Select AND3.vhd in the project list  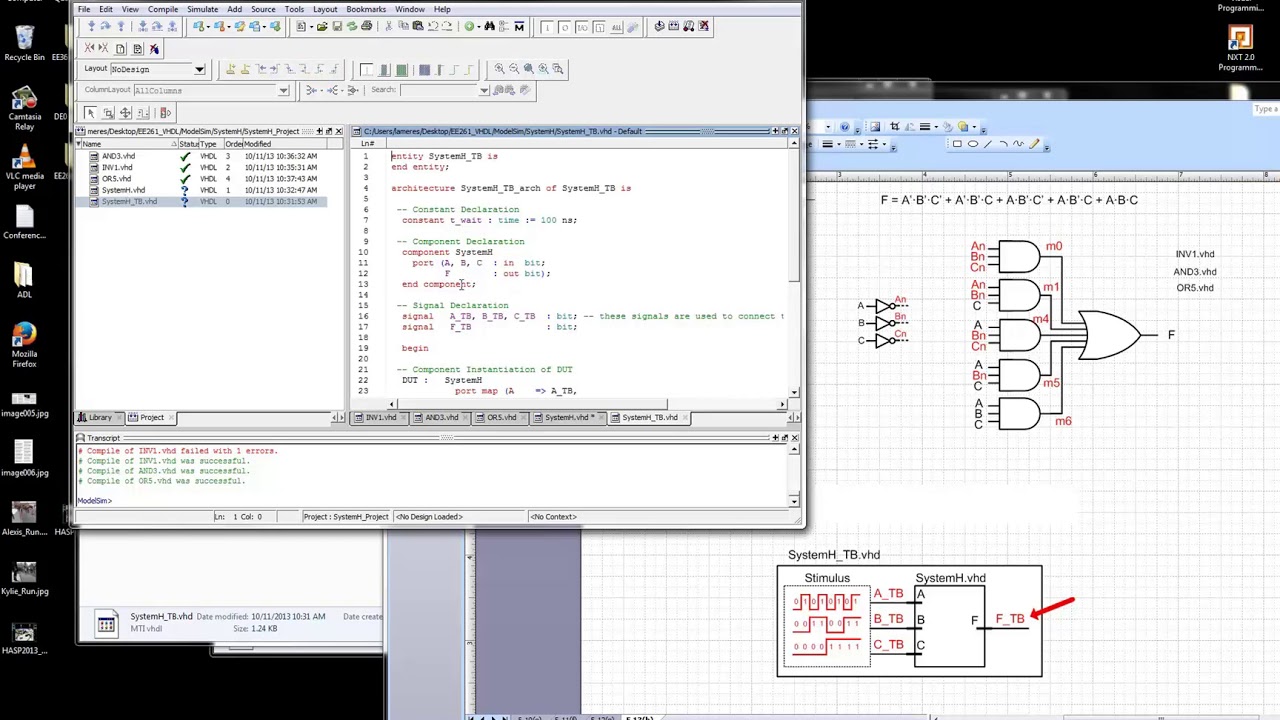(x=118, y=156)
